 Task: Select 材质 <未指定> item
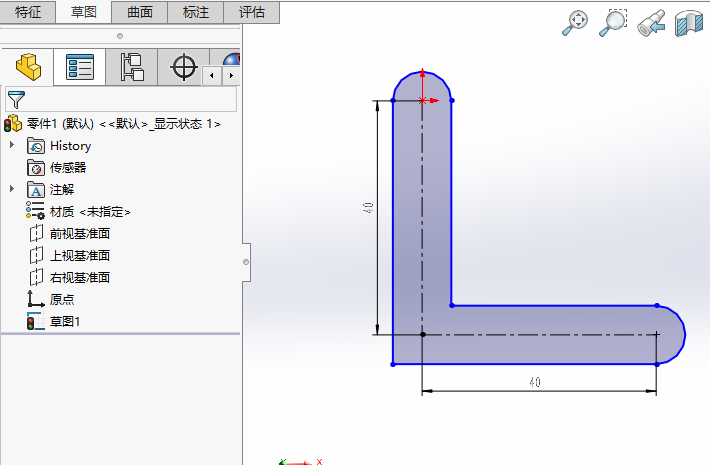[90, 211]
